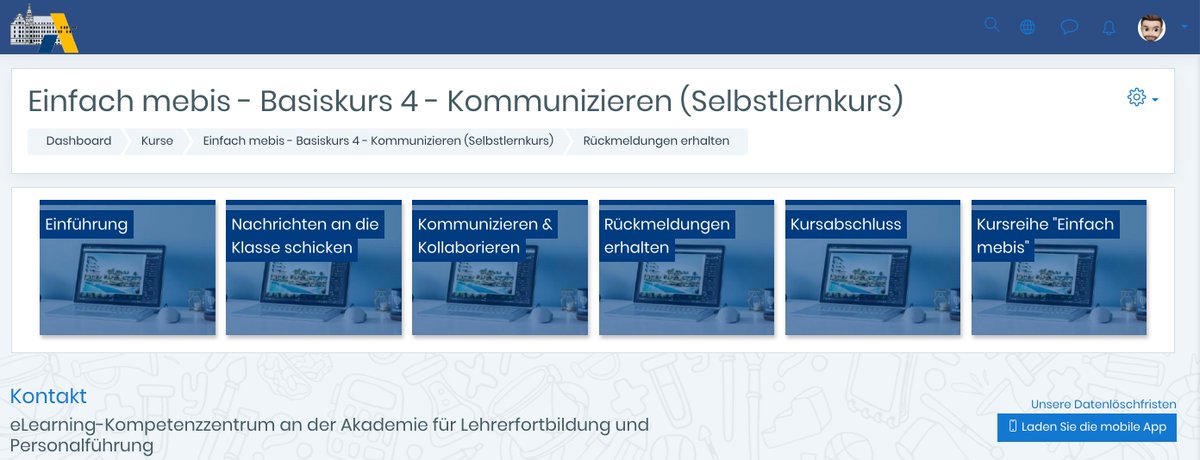Click the course title heading
Image resolution: width=1200 pixels, height=460 pixels.
(x=466, y=100)
